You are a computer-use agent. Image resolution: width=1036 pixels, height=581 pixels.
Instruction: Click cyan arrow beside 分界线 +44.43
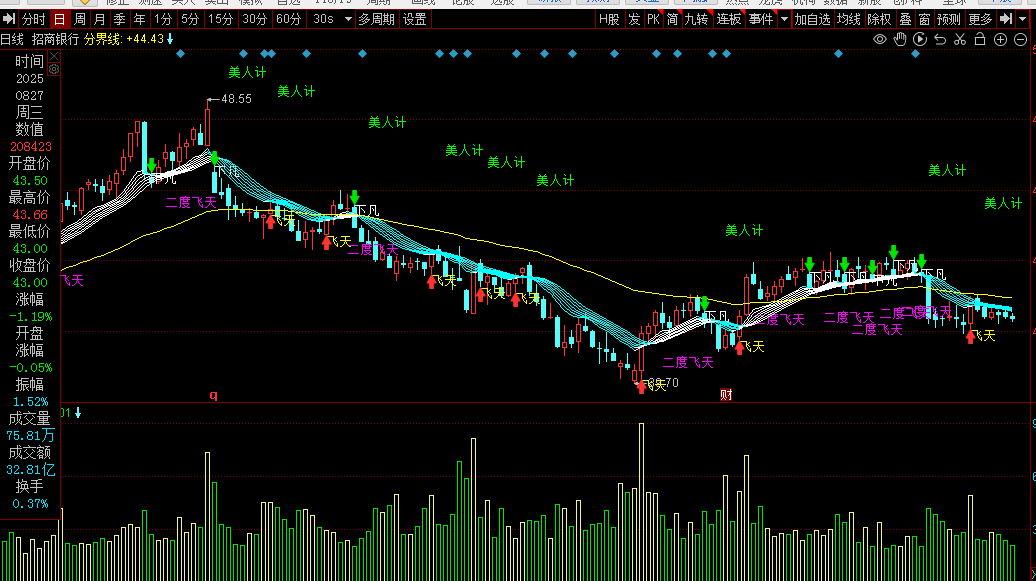click(170, 40)
